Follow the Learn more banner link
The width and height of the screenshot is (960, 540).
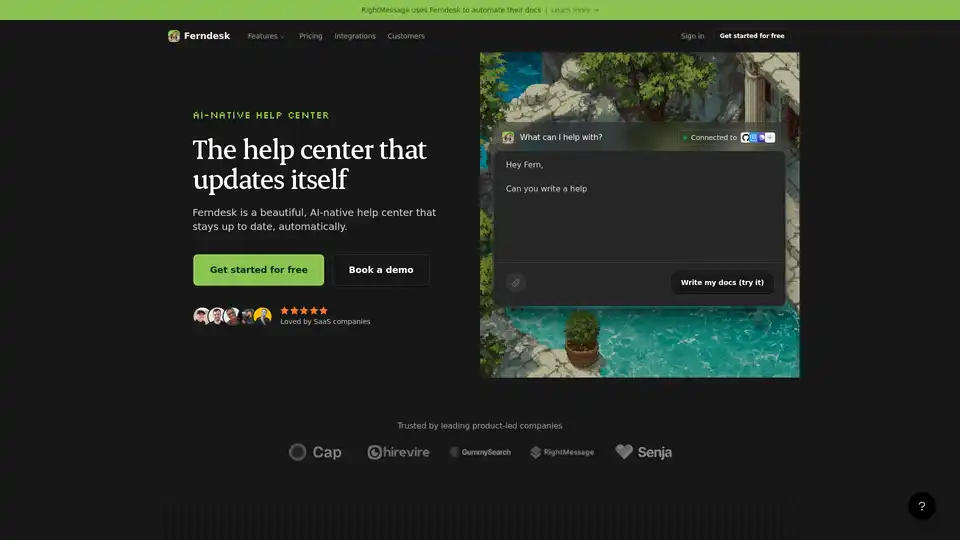pyautogui.click(x=575, y=10)
